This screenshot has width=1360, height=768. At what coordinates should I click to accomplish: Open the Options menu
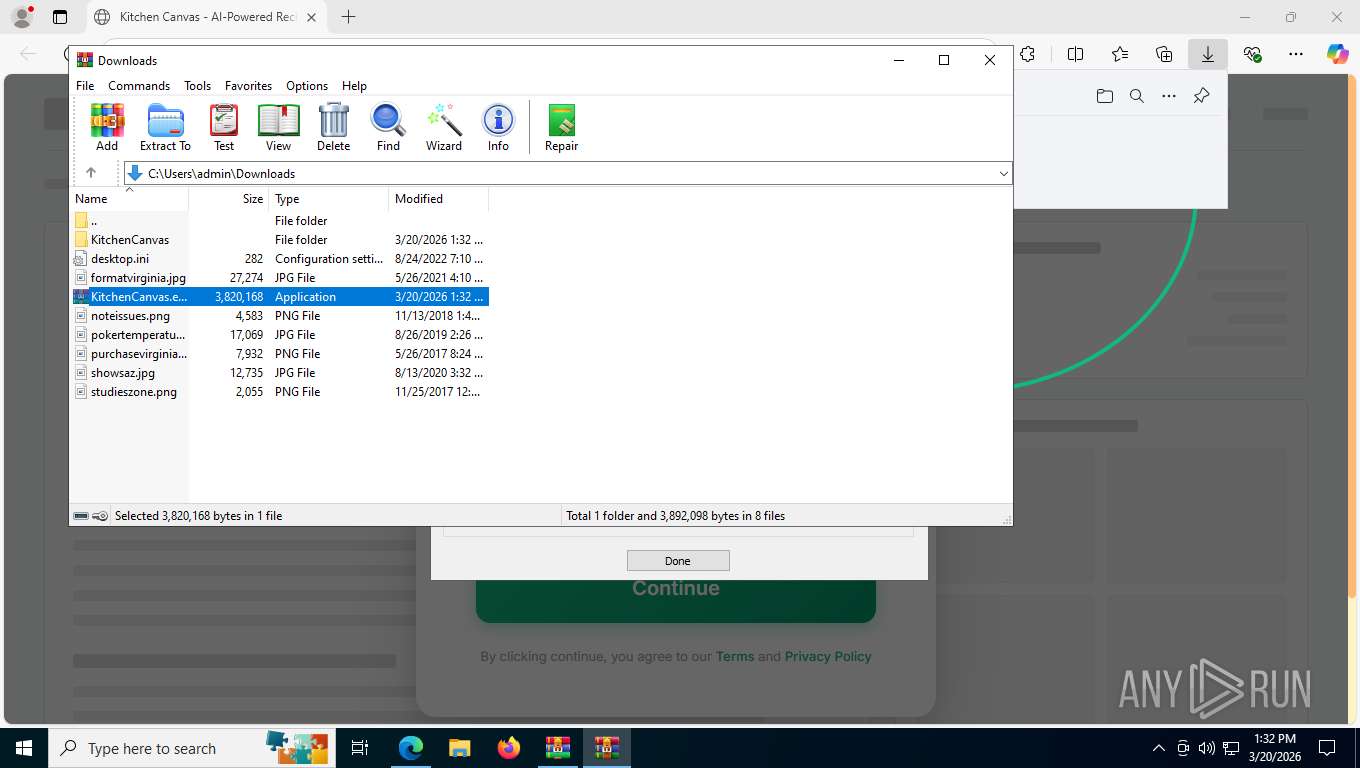[307, 86]
